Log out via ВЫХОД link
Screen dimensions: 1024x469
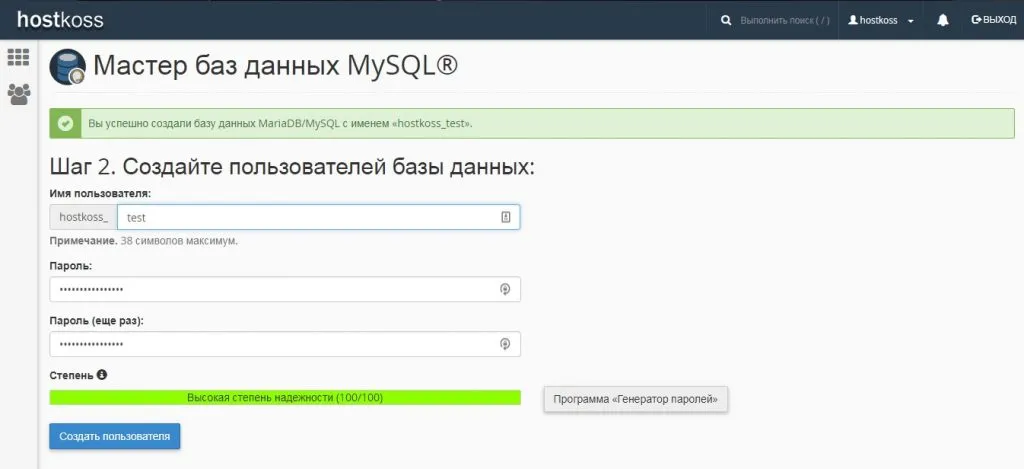[994, 20]
